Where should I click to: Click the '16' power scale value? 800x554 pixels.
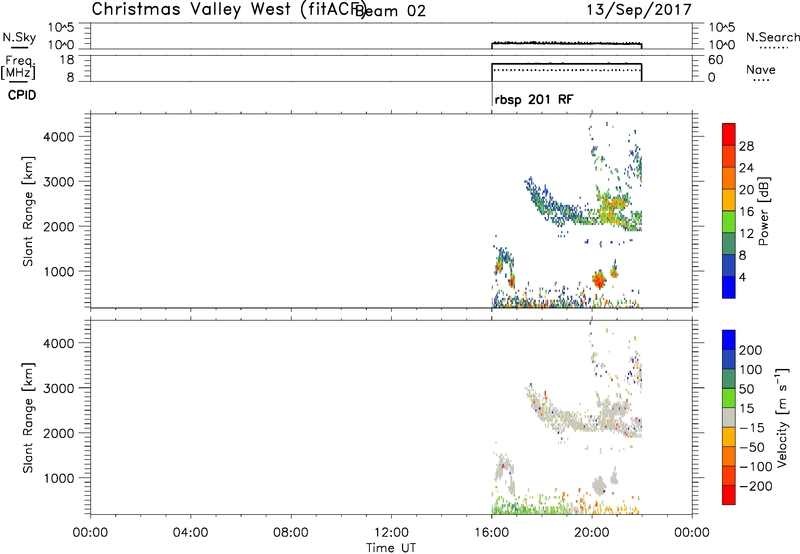[x=746, y=212]
